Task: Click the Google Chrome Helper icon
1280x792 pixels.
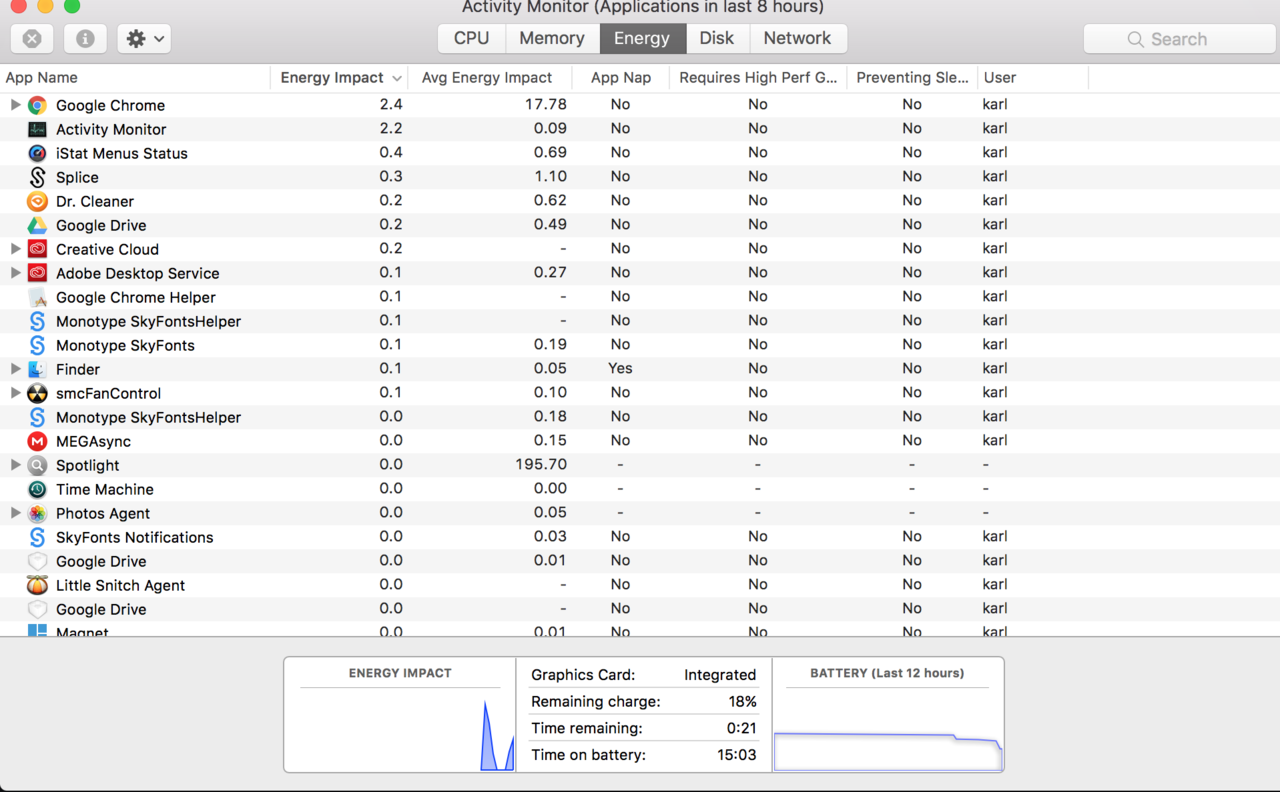Action: 37,297
